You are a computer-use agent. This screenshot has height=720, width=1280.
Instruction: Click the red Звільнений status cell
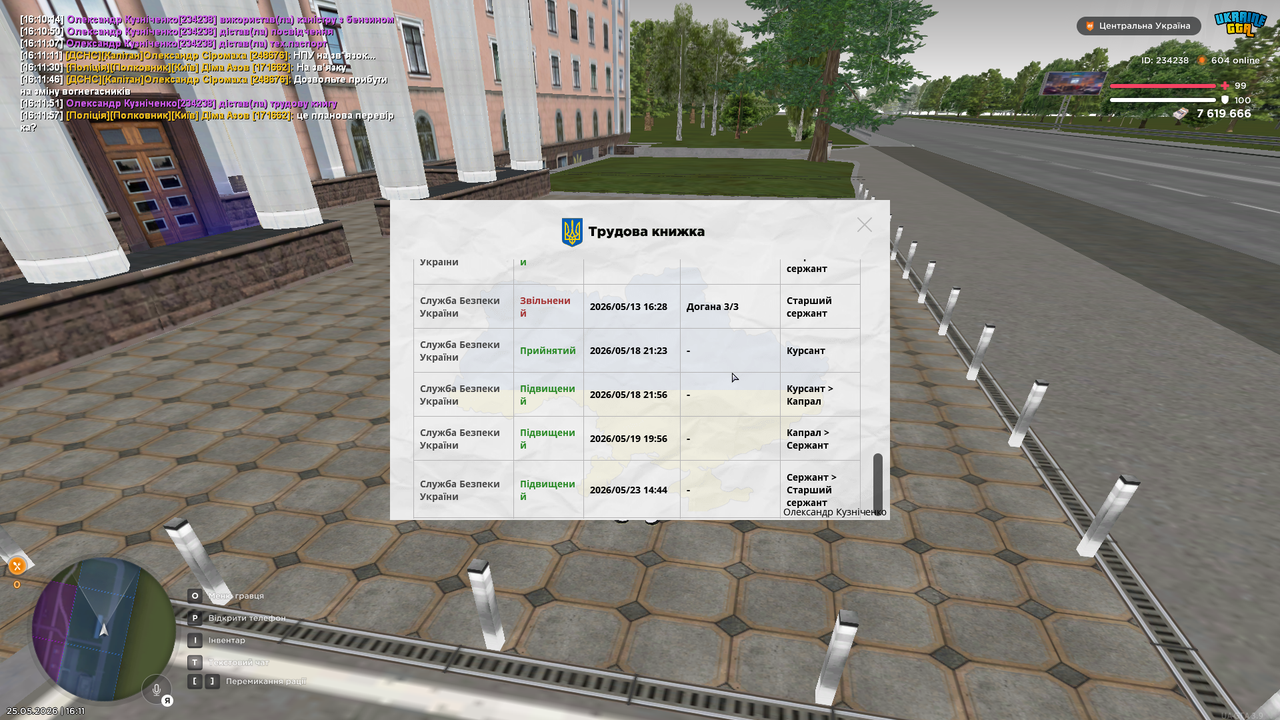coord(548,307)
